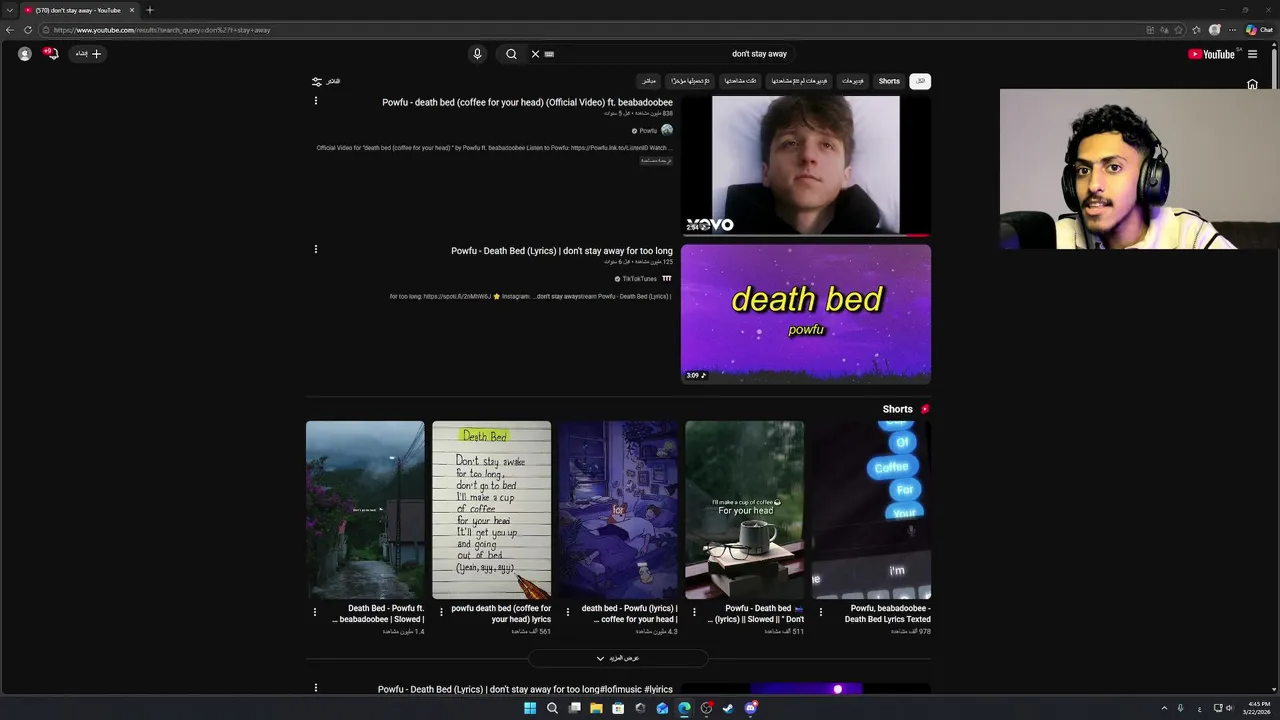The width and height of the screenshot is (1280, 720).
Task: Expand more Shorts with the chevron button
Action: [x=618, y=658]
